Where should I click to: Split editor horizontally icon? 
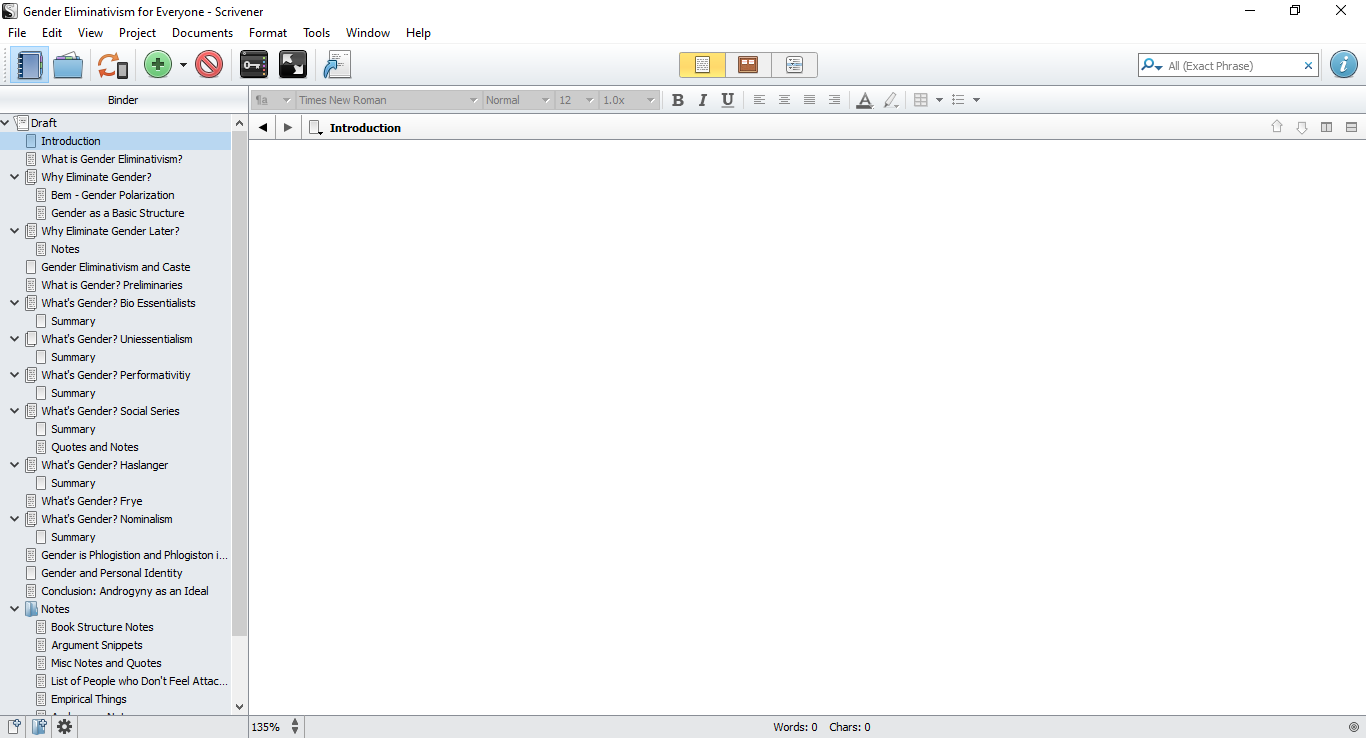[1351, 127]
